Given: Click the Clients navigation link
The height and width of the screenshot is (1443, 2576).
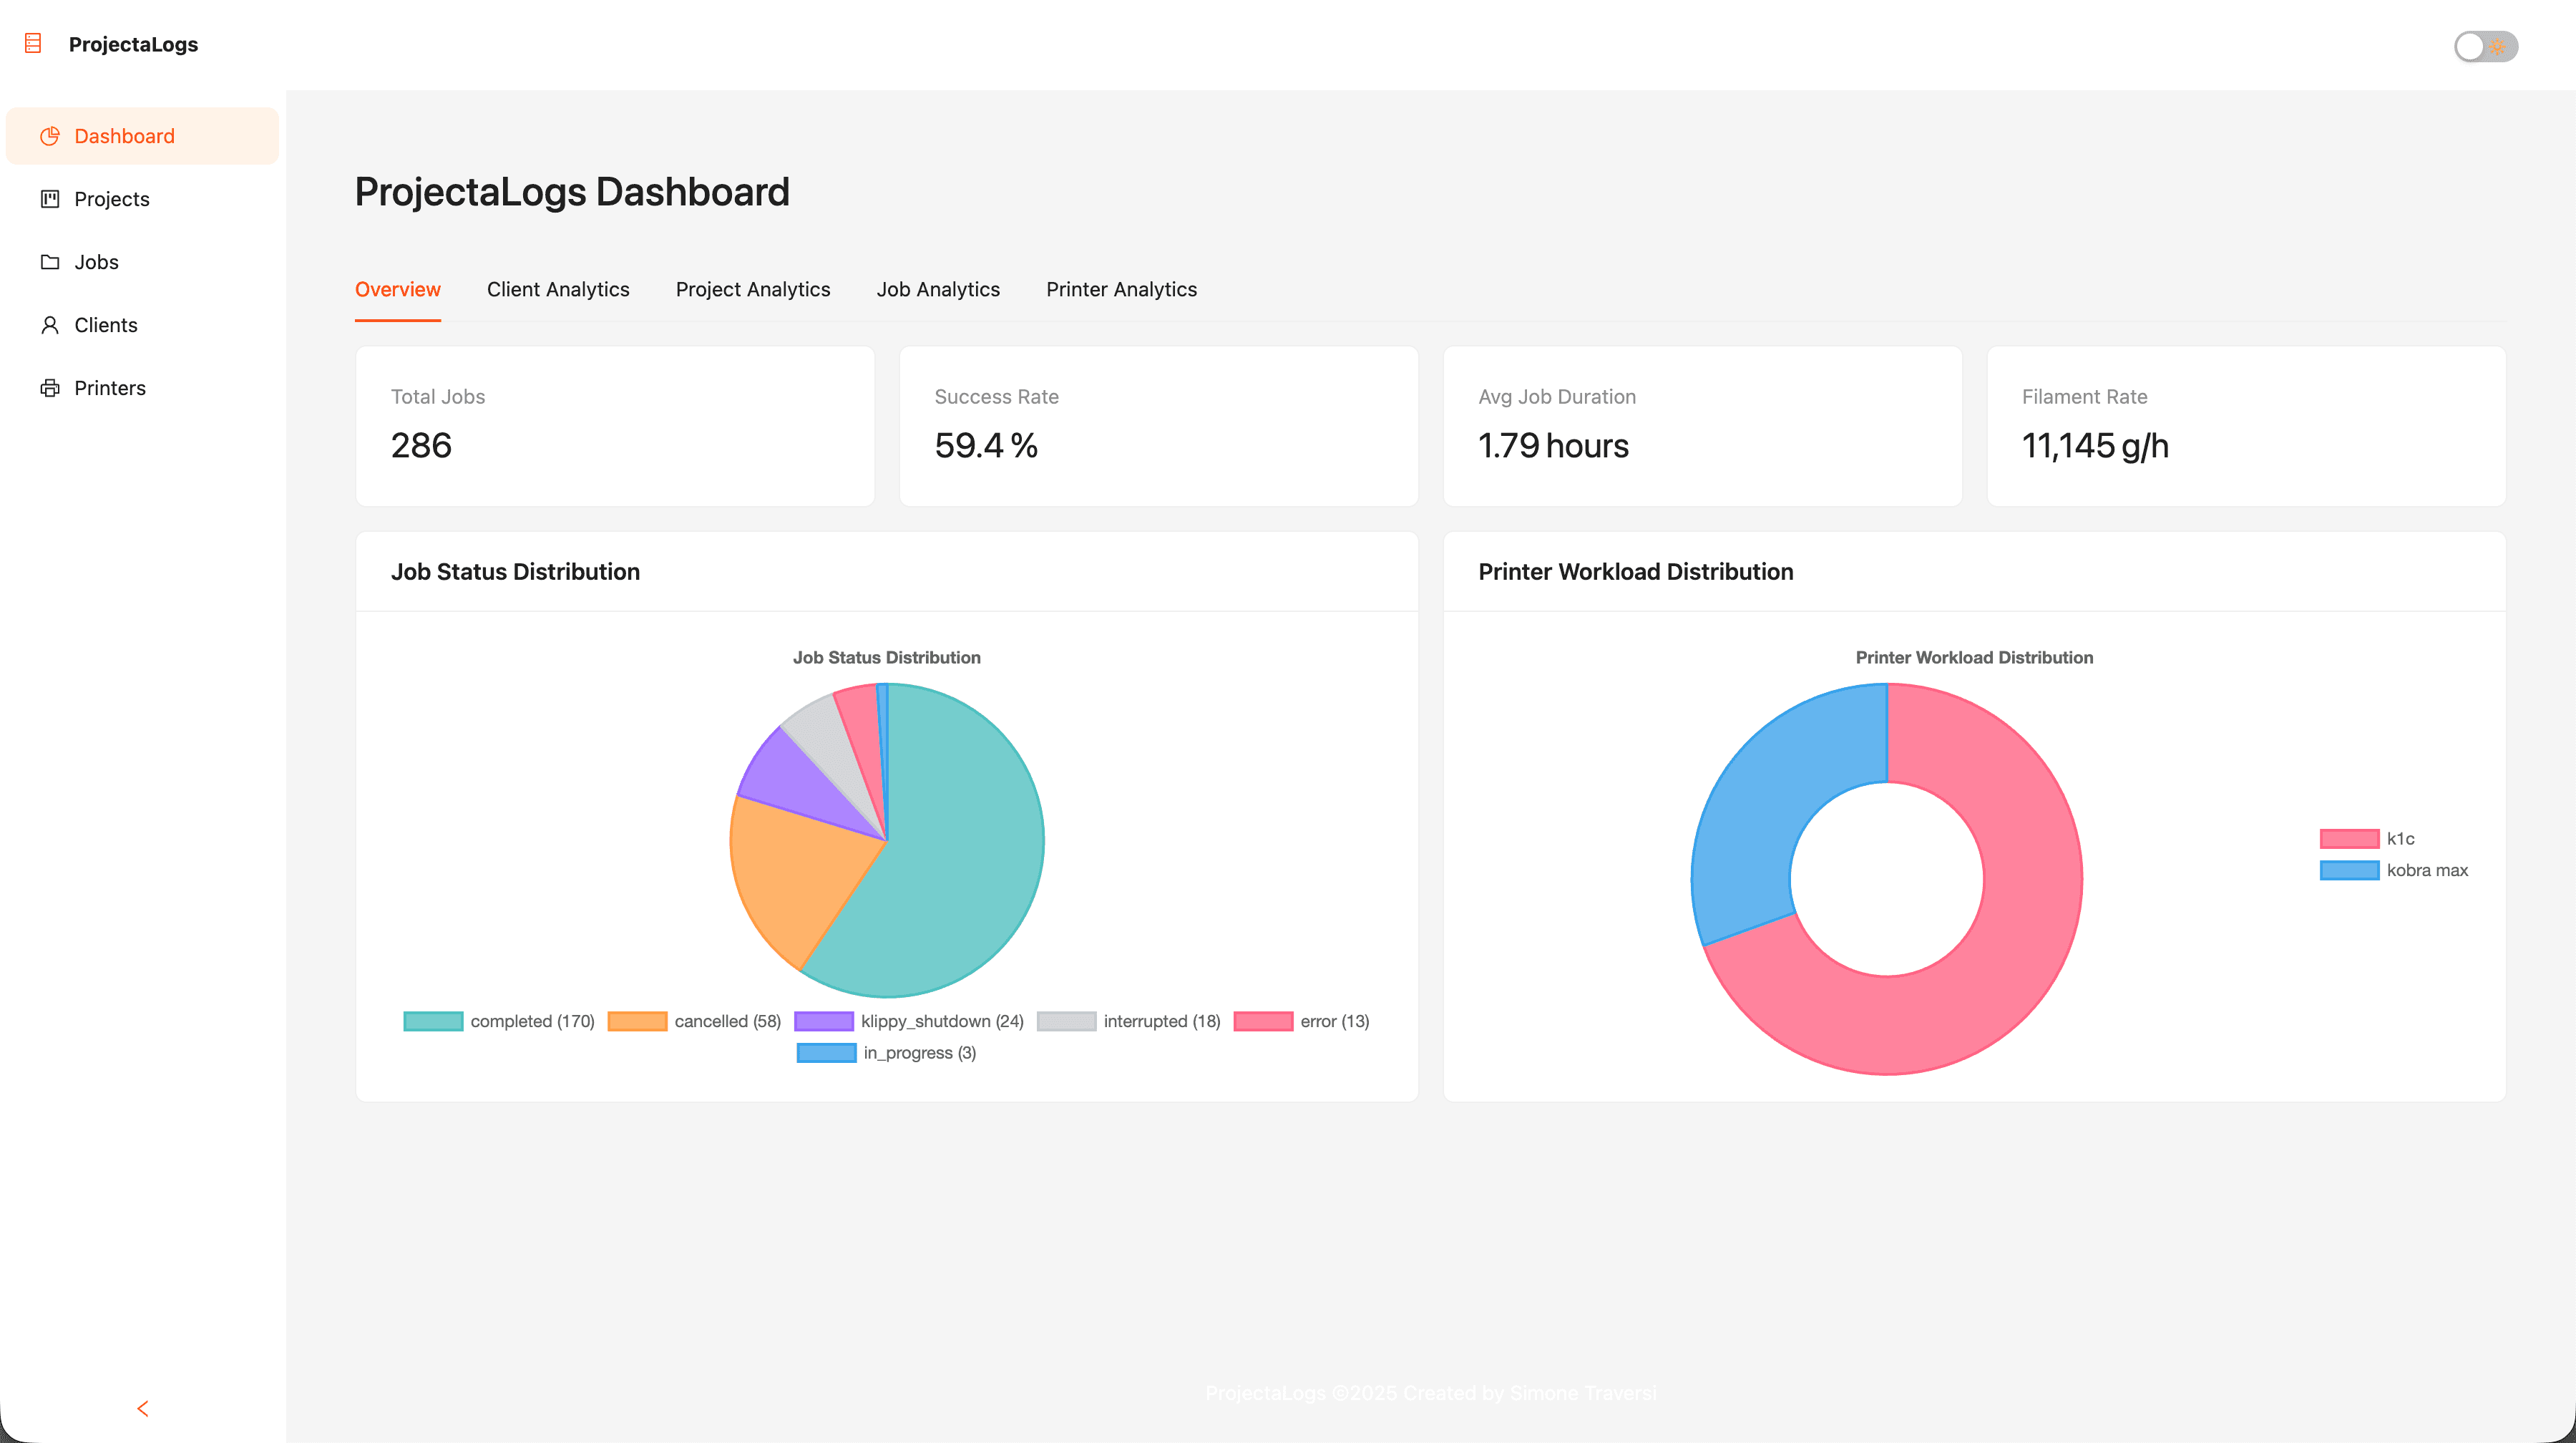Looking at the screenshot, I should click(x=106, y=325).
